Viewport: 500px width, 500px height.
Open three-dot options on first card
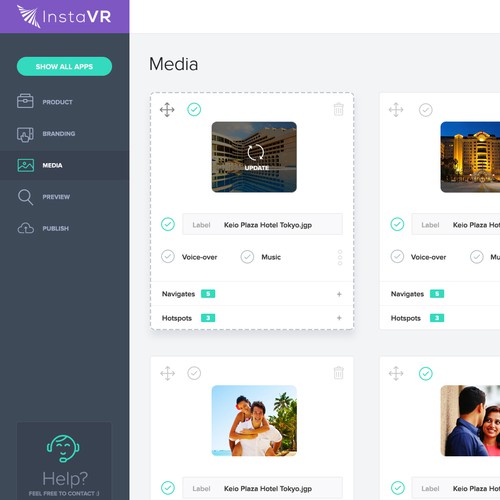tap(340, 257)
